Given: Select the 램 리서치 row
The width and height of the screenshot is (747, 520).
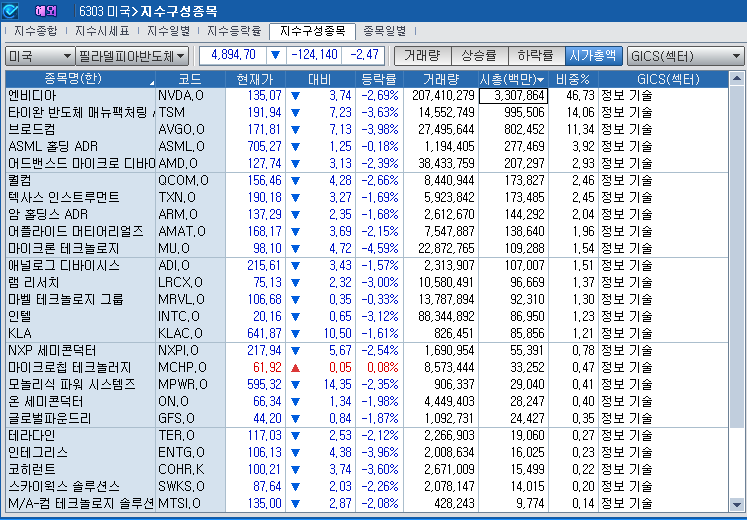Looking at the screenshot, I should [367, 282].
